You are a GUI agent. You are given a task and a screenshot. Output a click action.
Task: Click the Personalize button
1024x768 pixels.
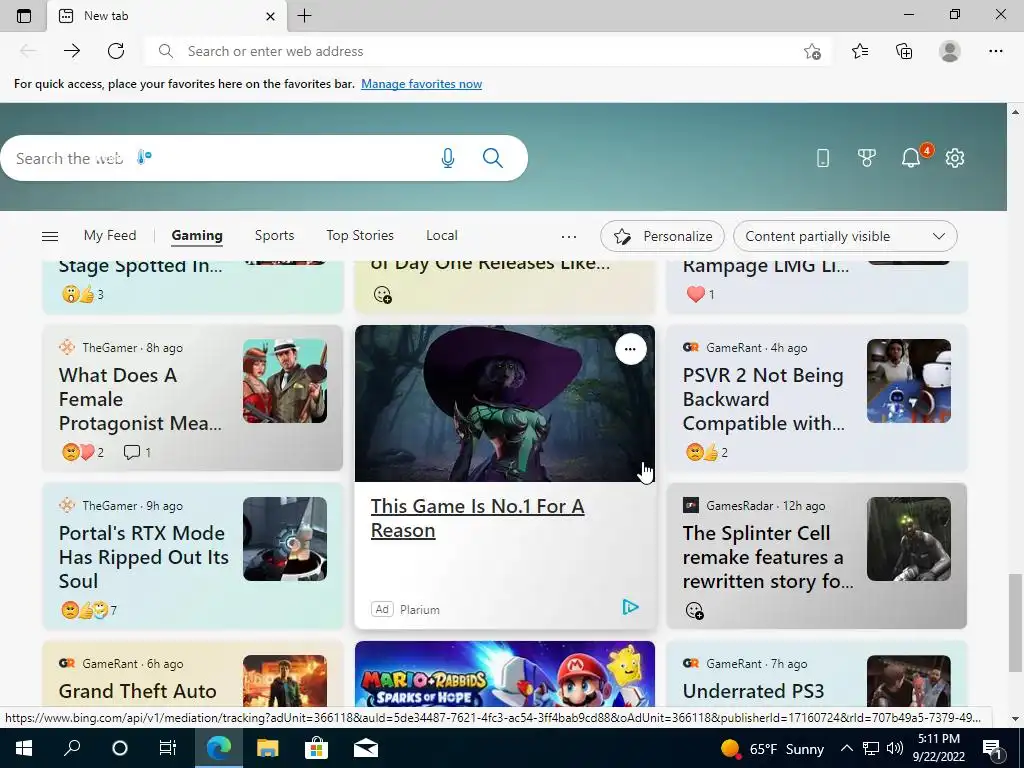point(662,236)
